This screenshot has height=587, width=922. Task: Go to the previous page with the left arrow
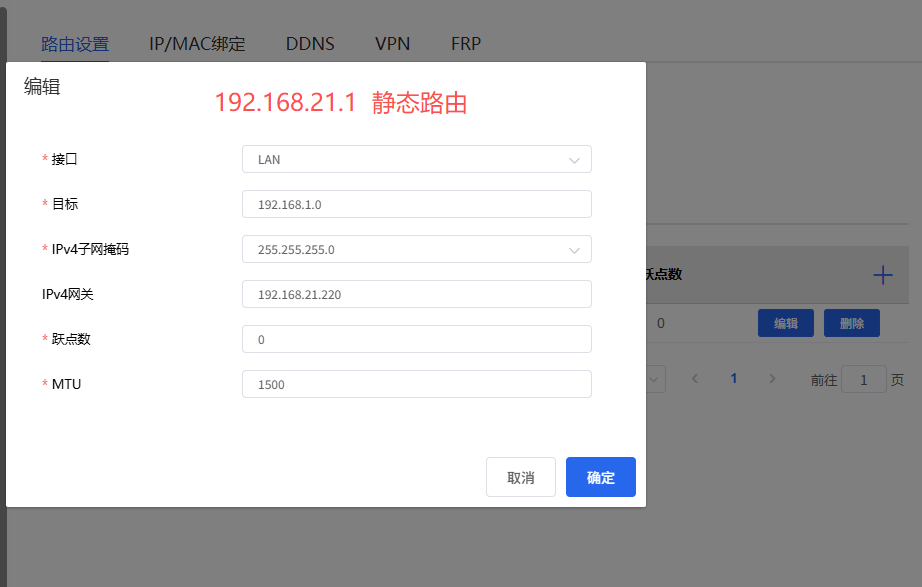[695, 379]
